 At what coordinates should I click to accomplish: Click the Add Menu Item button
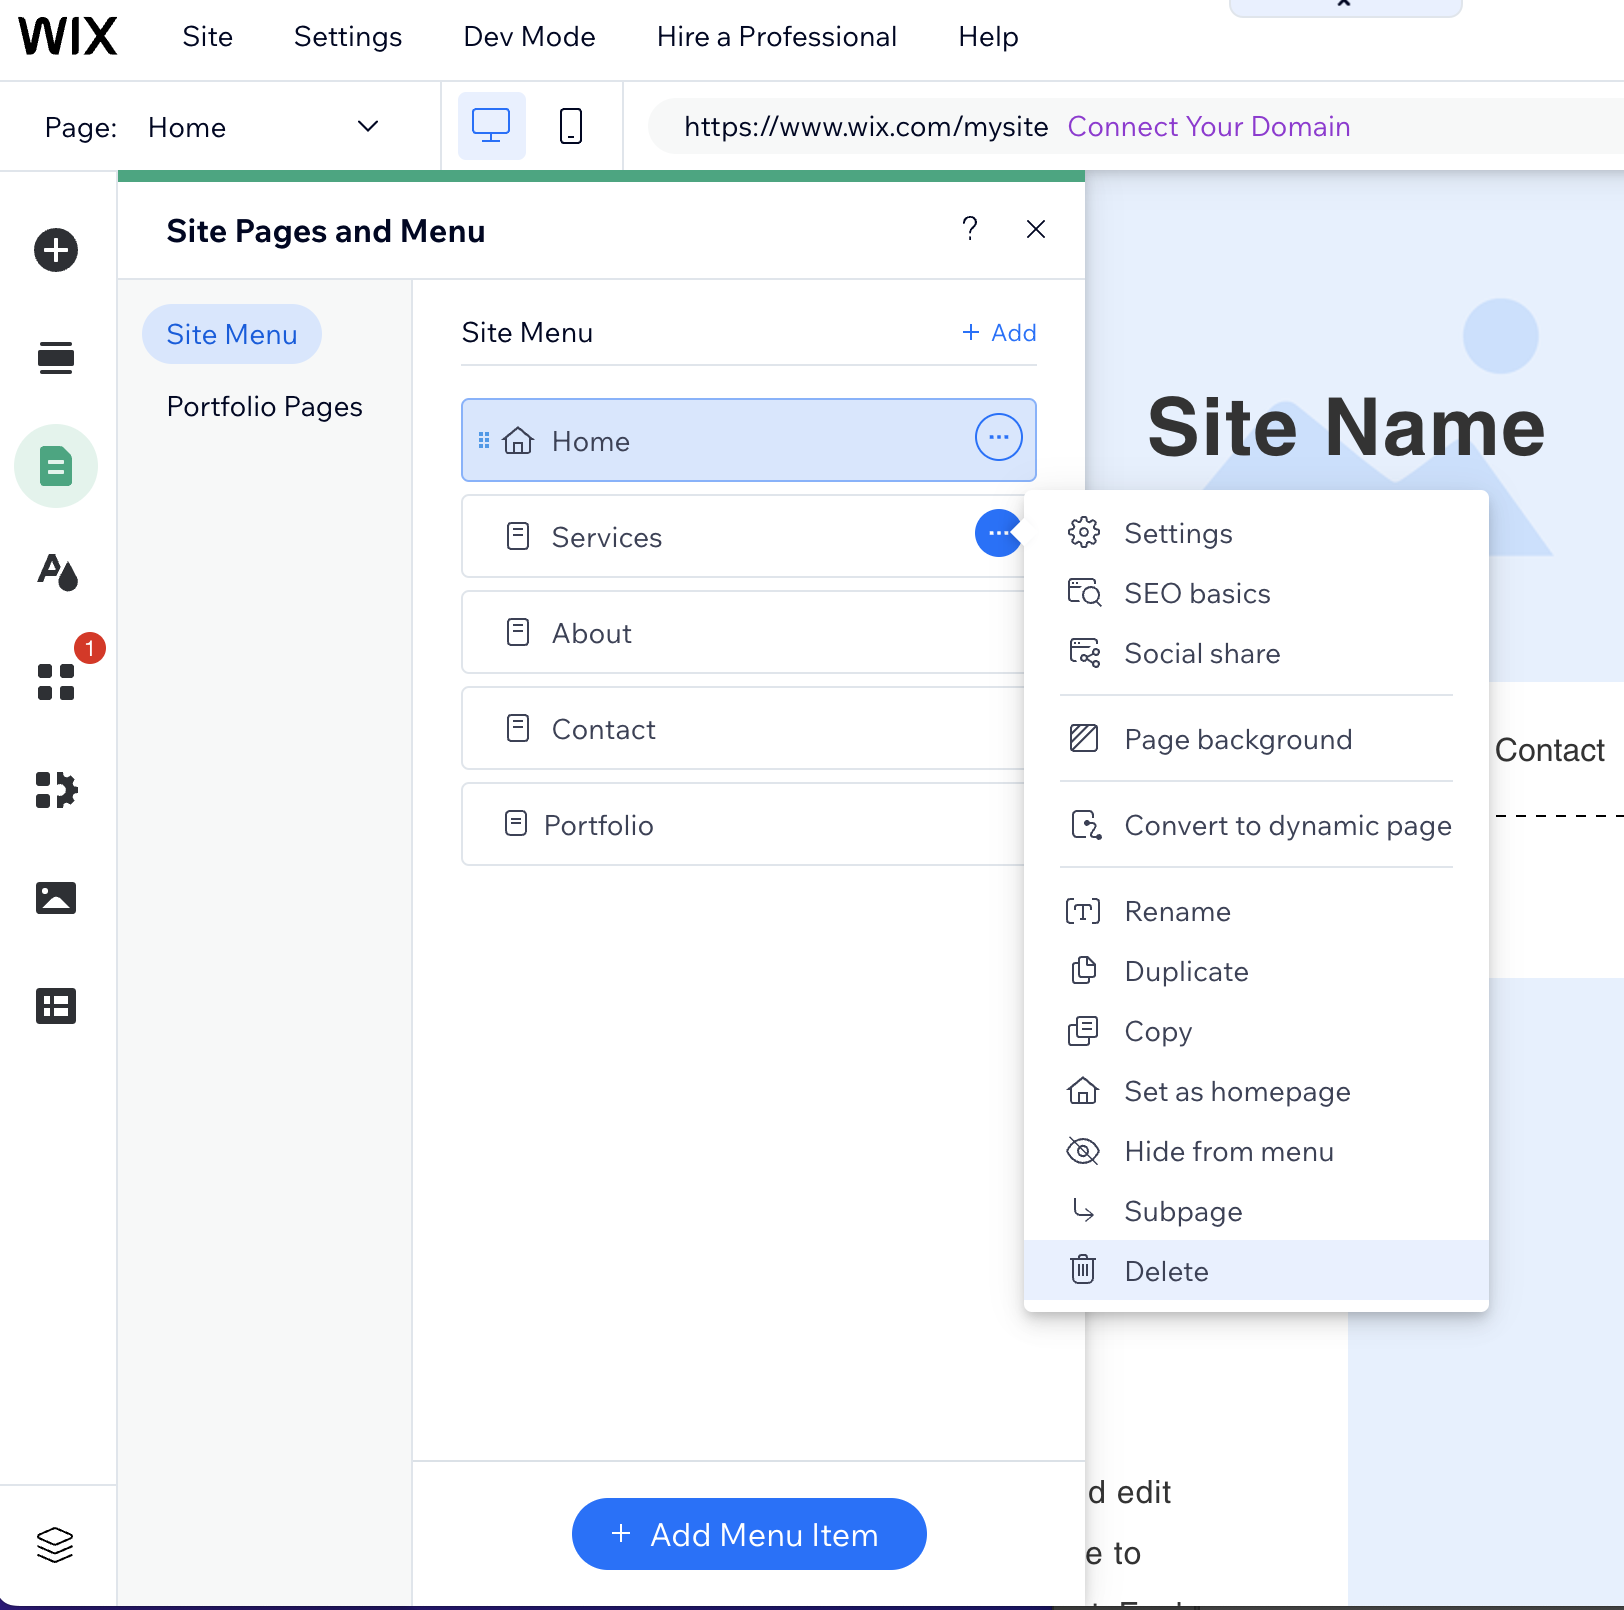(x=749, y=1534)
